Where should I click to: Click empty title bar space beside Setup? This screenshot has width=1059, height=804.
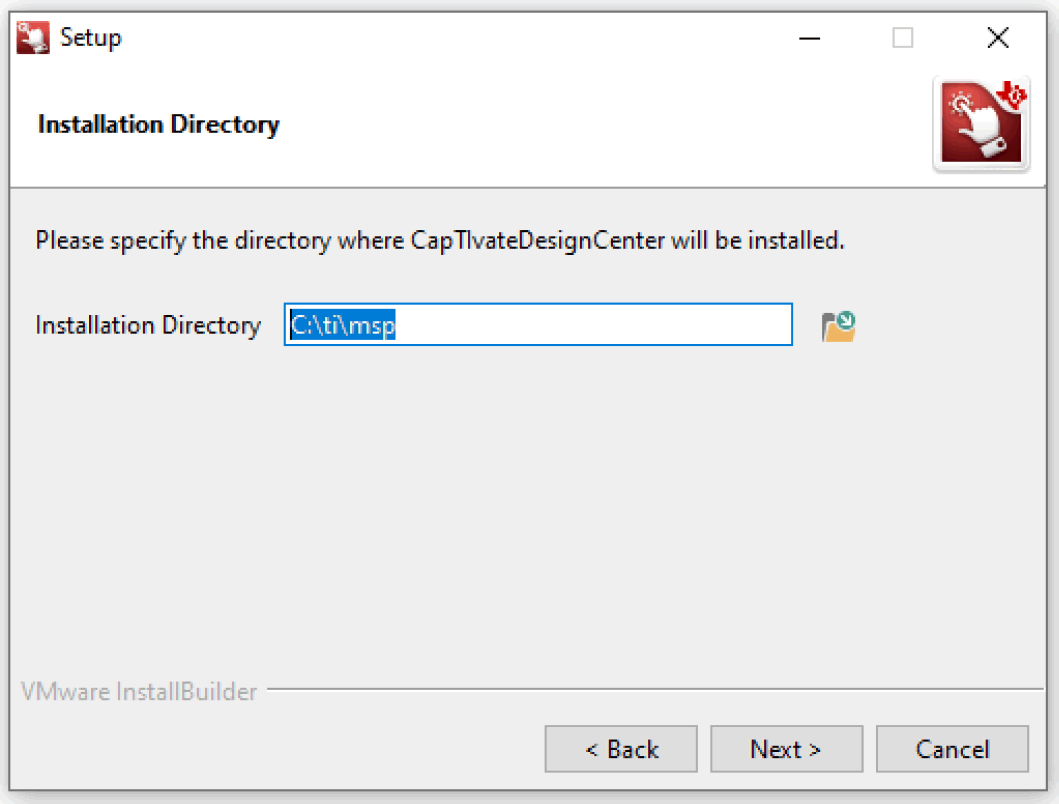(450, 38)
